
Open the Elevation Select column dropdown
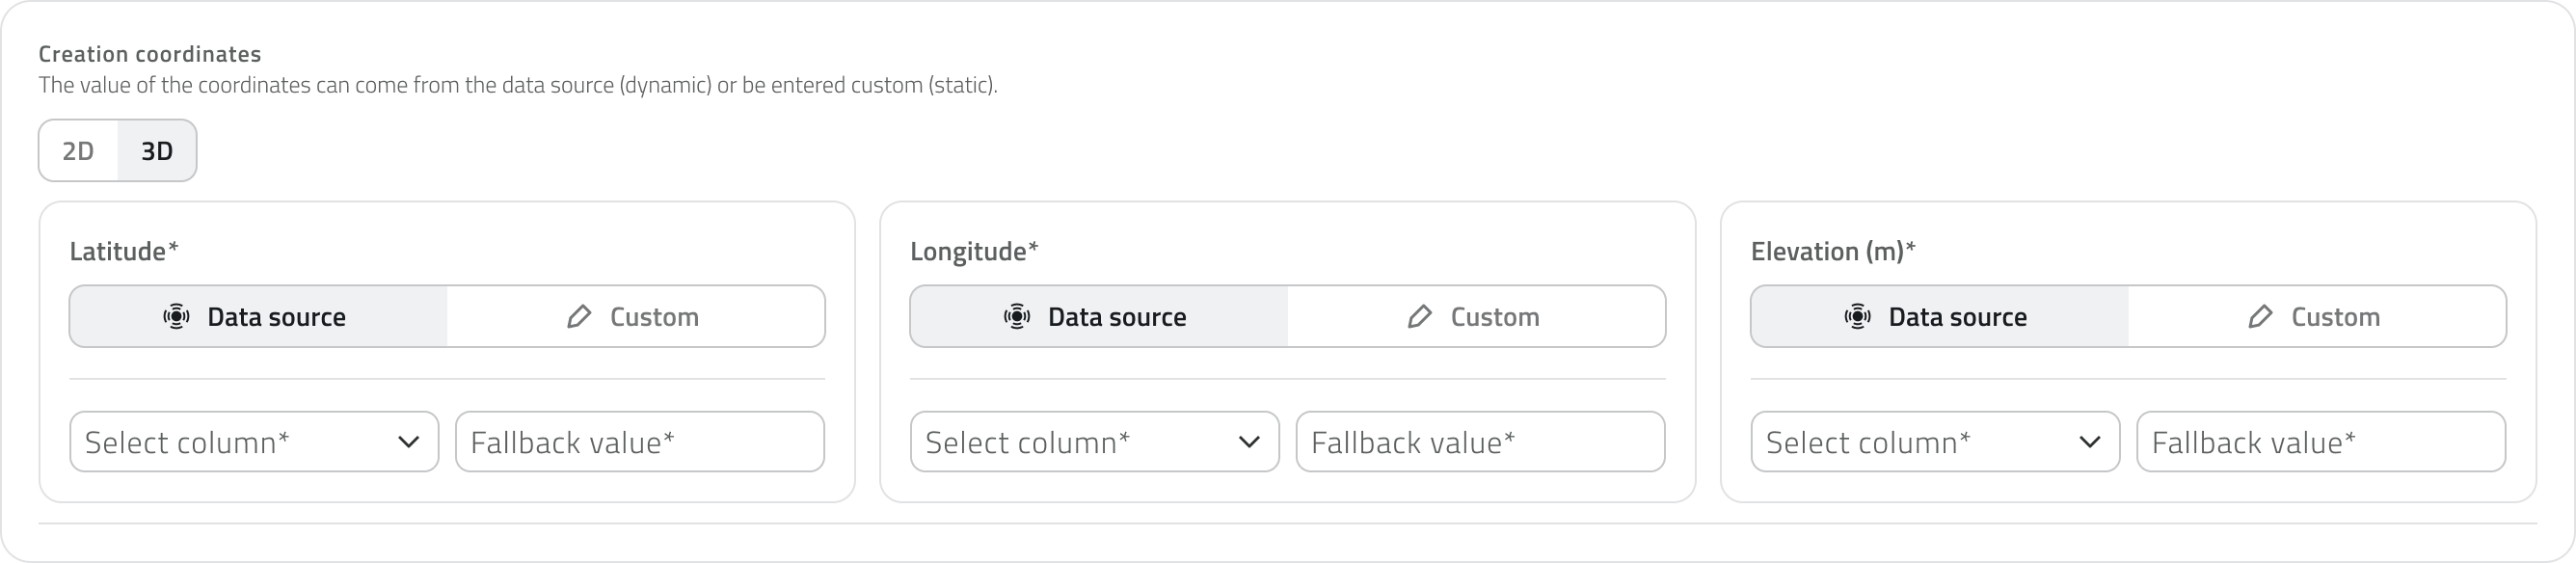pos(1936,442)
